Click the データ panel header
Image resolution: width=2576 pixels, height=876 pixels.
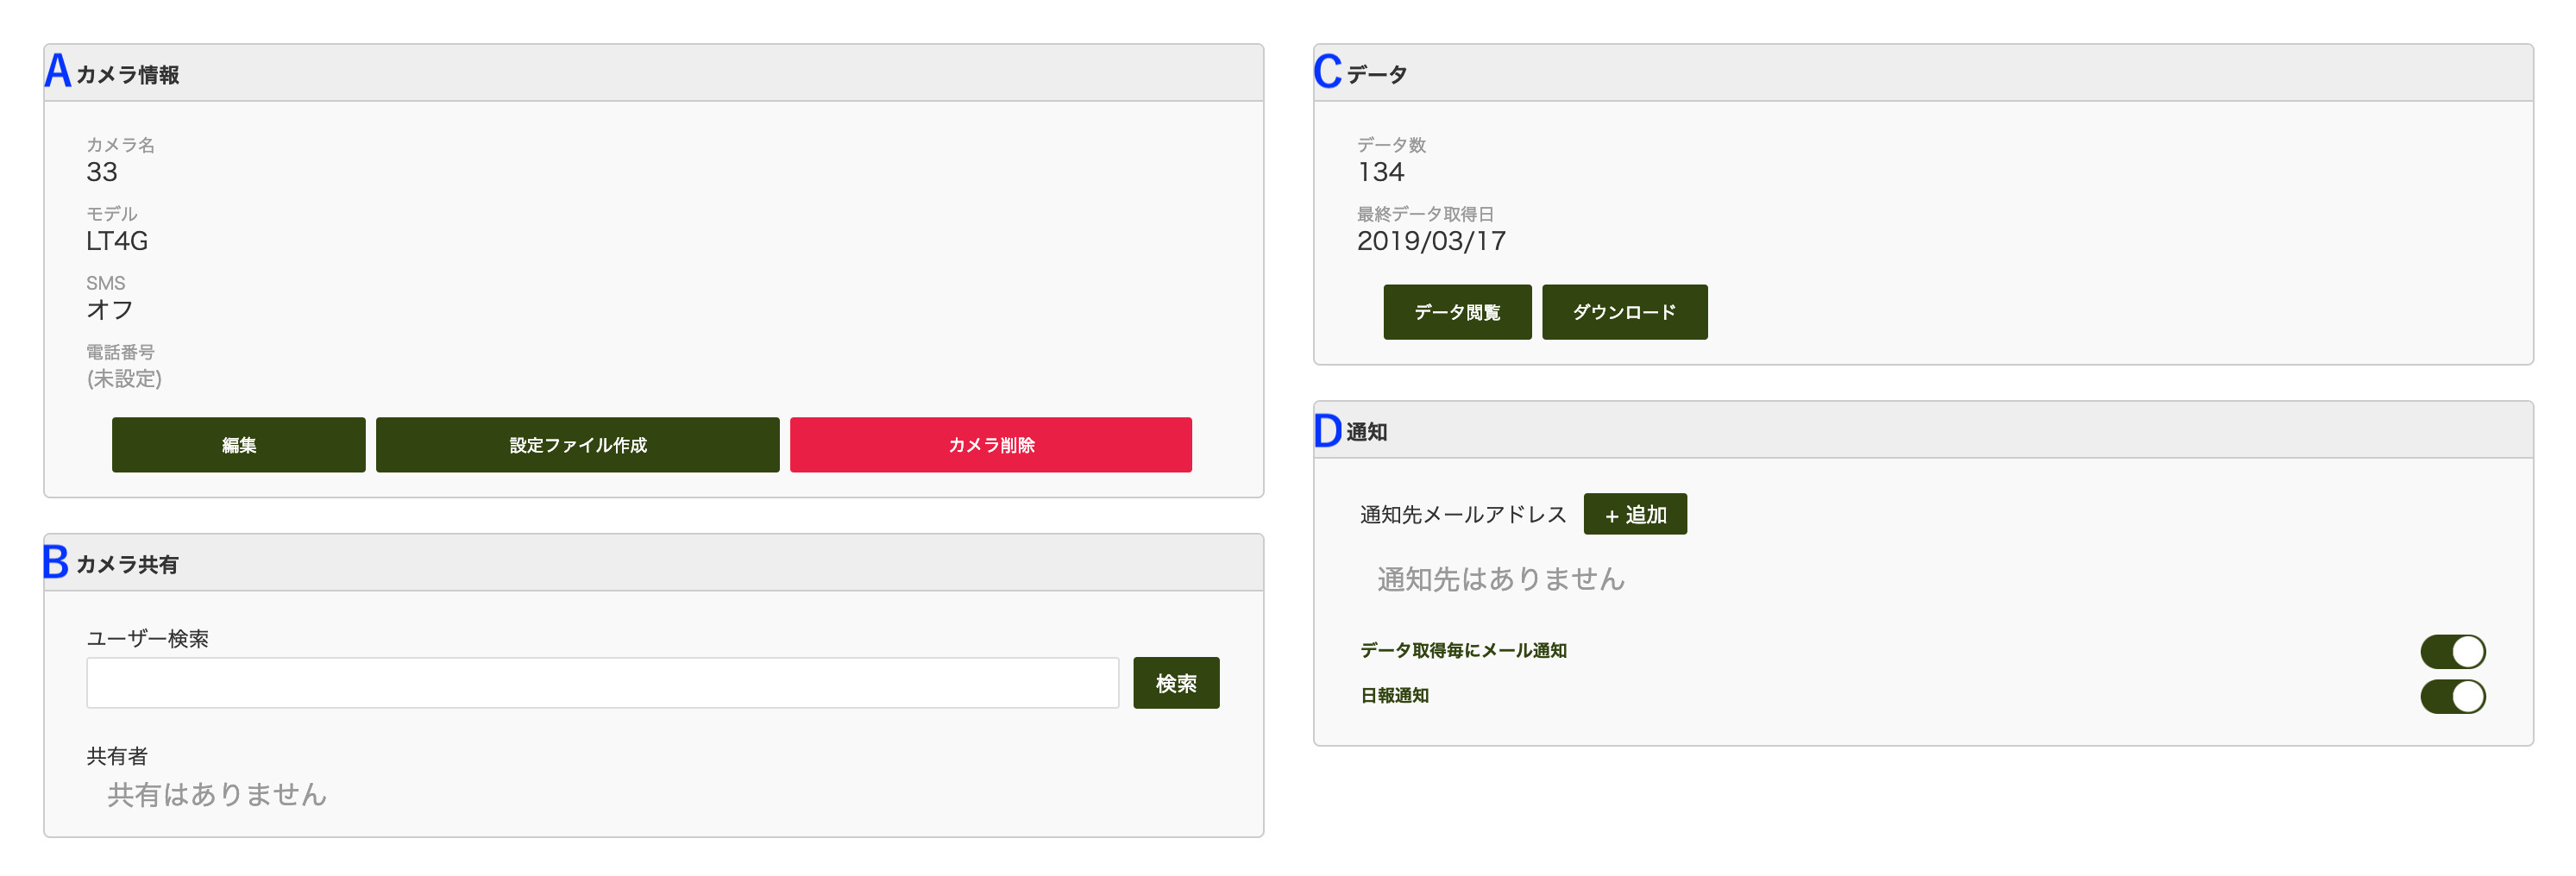pyautogui.click(x=1376, y=74)
